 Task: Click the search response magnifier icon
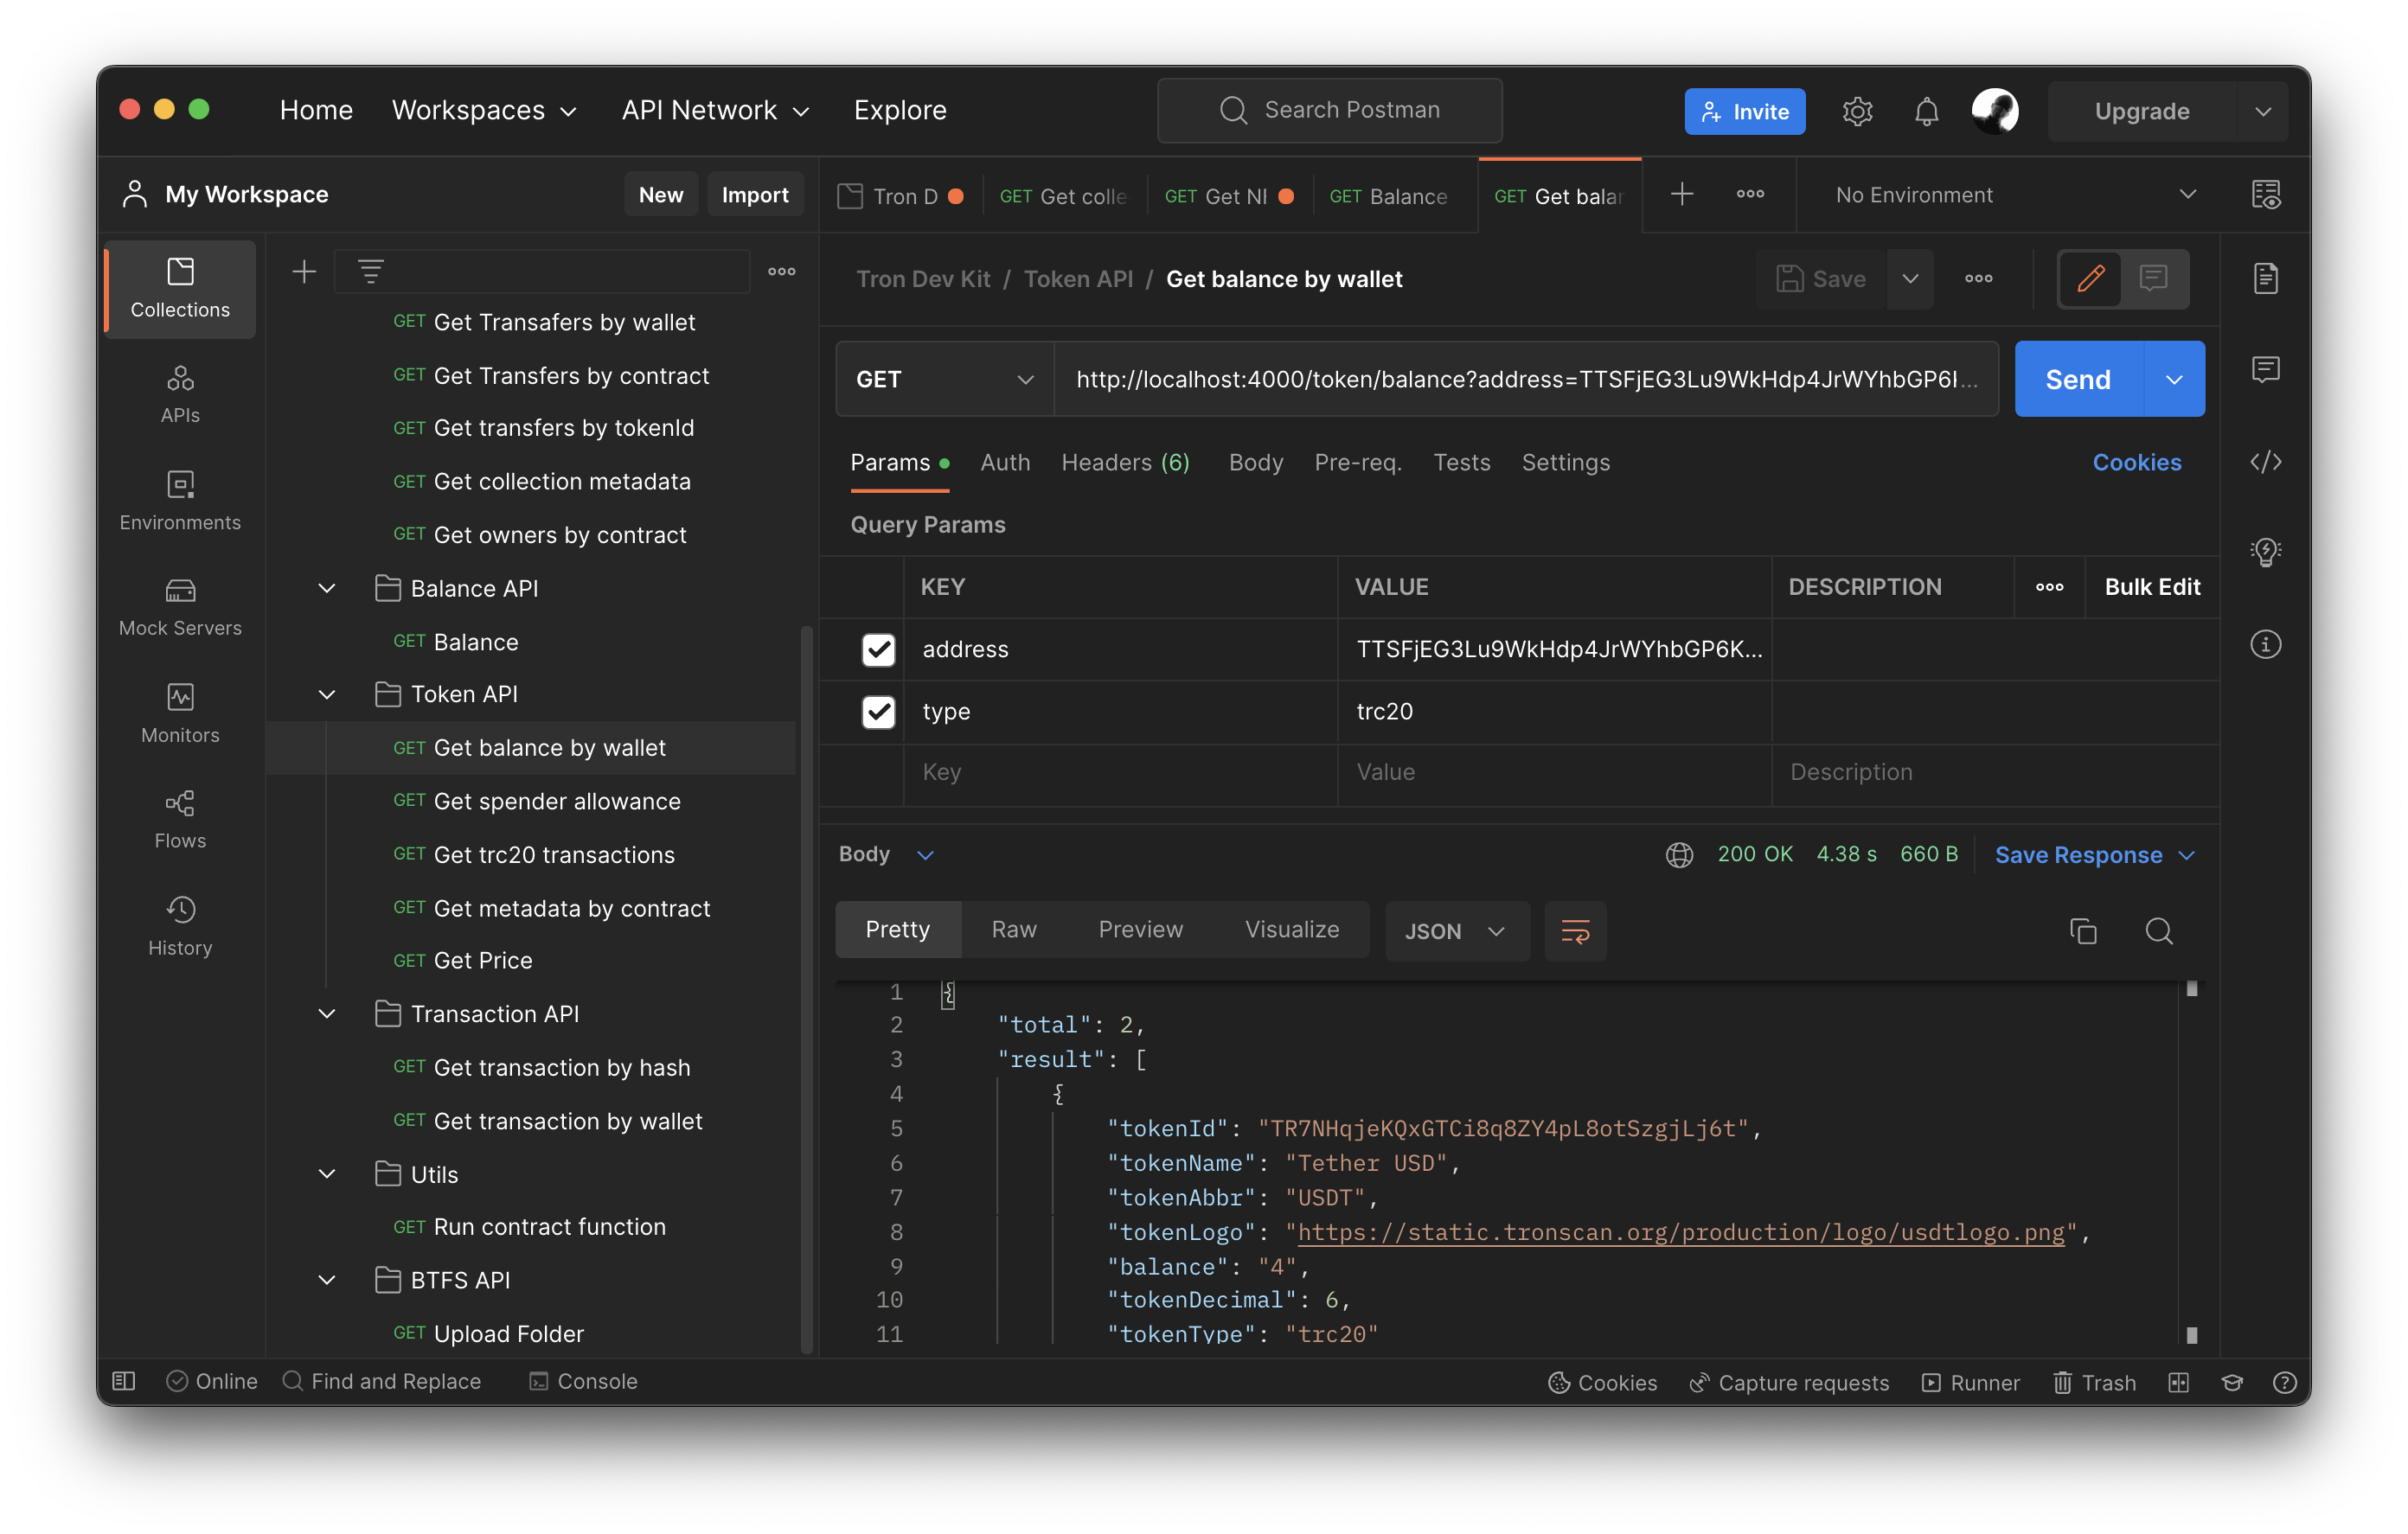[2159, 931]
